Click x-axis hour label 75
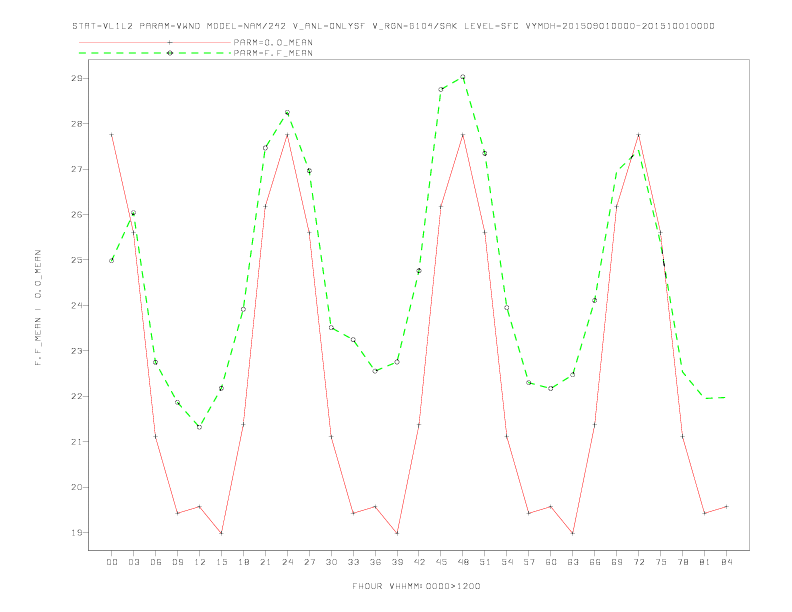 tap(661, 562)
